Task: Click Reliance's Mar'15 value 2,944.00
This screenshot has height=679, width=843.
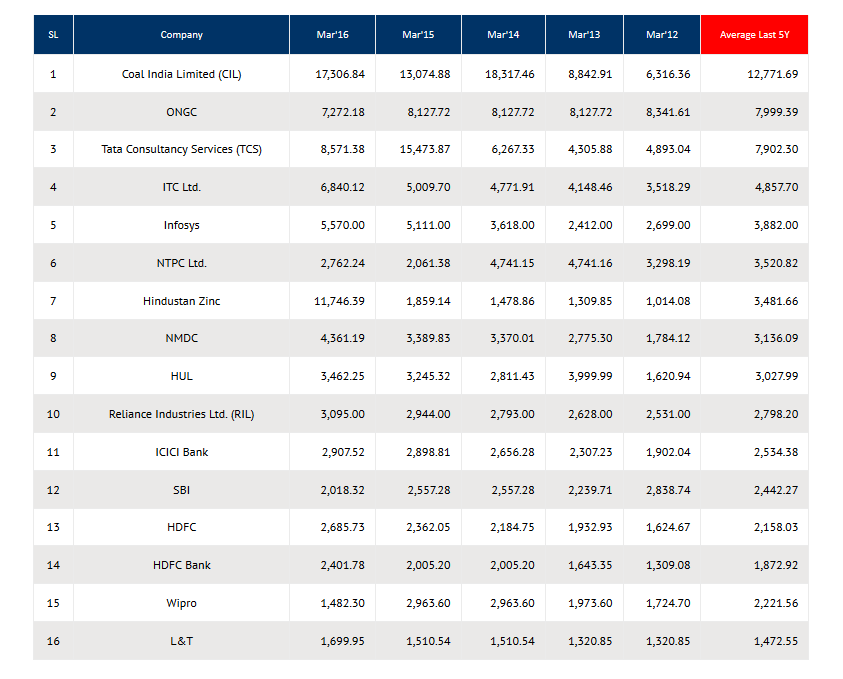Action: click(428, 414)
